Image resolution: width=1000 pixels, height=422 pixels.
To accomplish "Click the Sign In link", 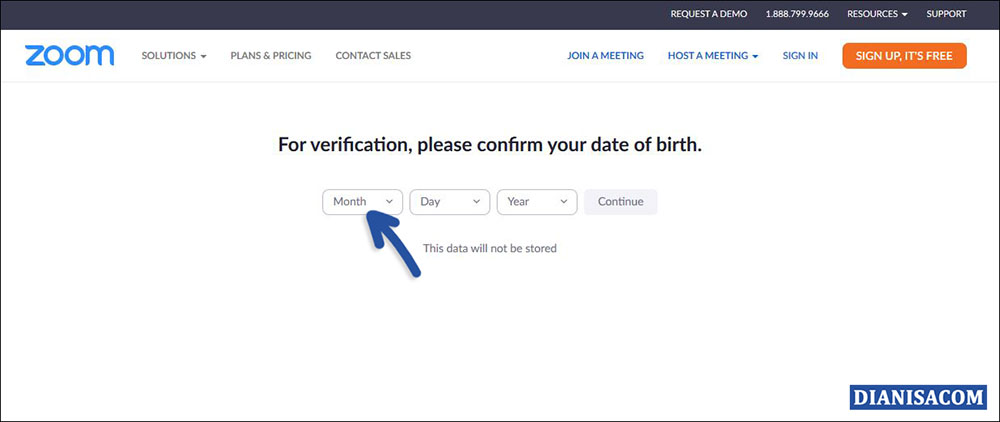I will [x=800, y=56].
